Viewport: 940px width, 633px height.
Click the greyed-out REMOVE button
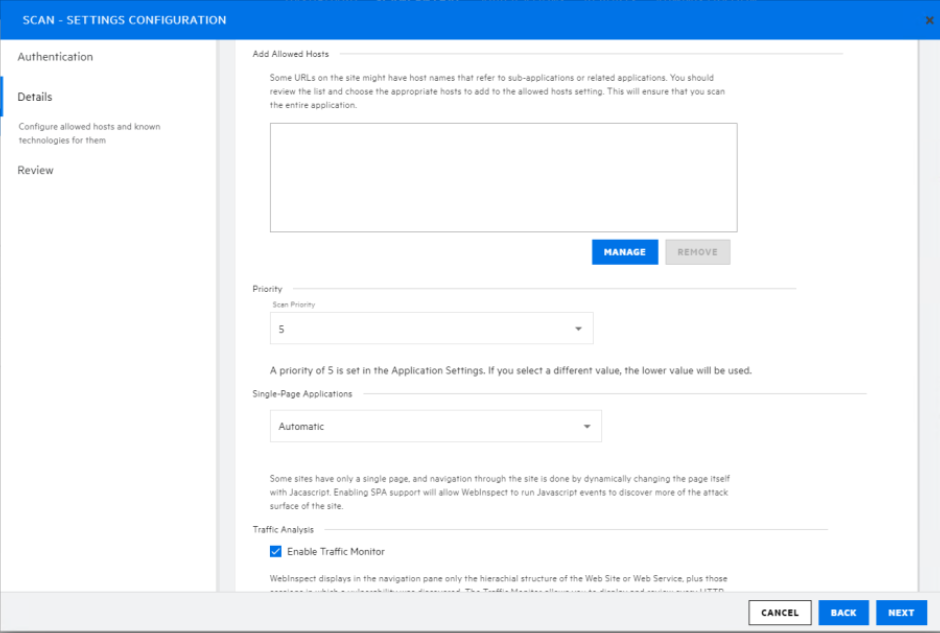(697, 252)
